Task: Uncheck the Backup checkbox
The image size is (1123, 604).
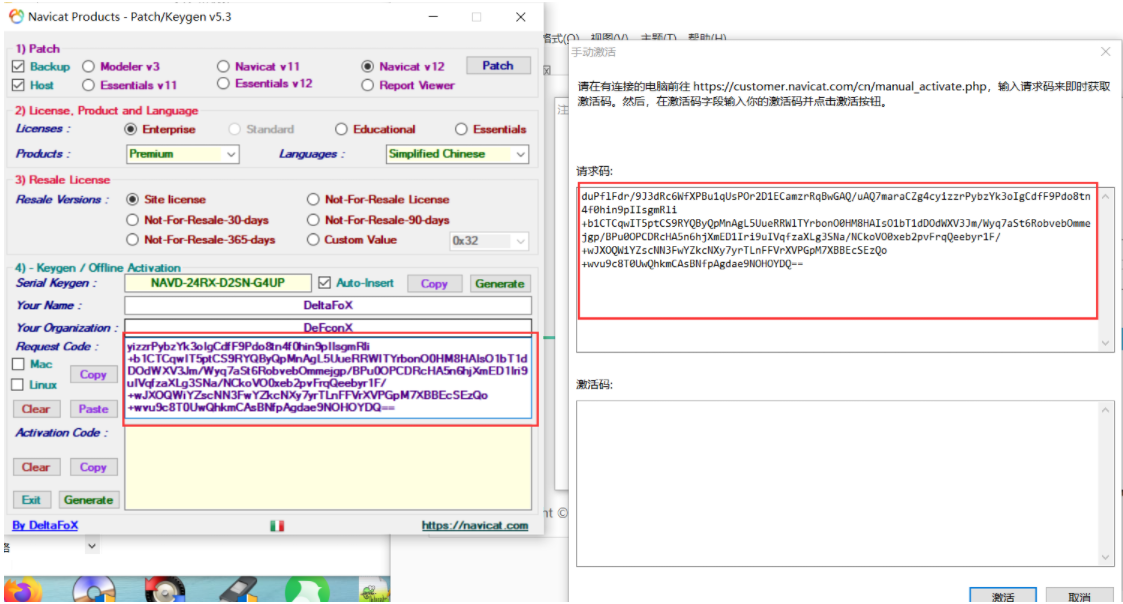Action: pyautogui.click(x=19, y=67)
